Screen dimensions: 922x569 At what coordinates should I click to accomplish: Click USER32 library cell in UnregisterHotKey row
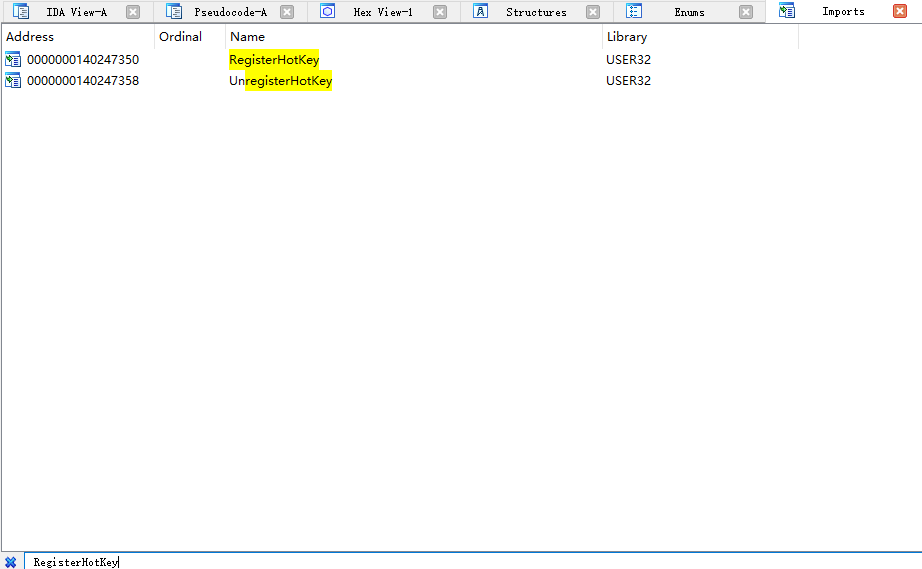[x=629, y=81]
